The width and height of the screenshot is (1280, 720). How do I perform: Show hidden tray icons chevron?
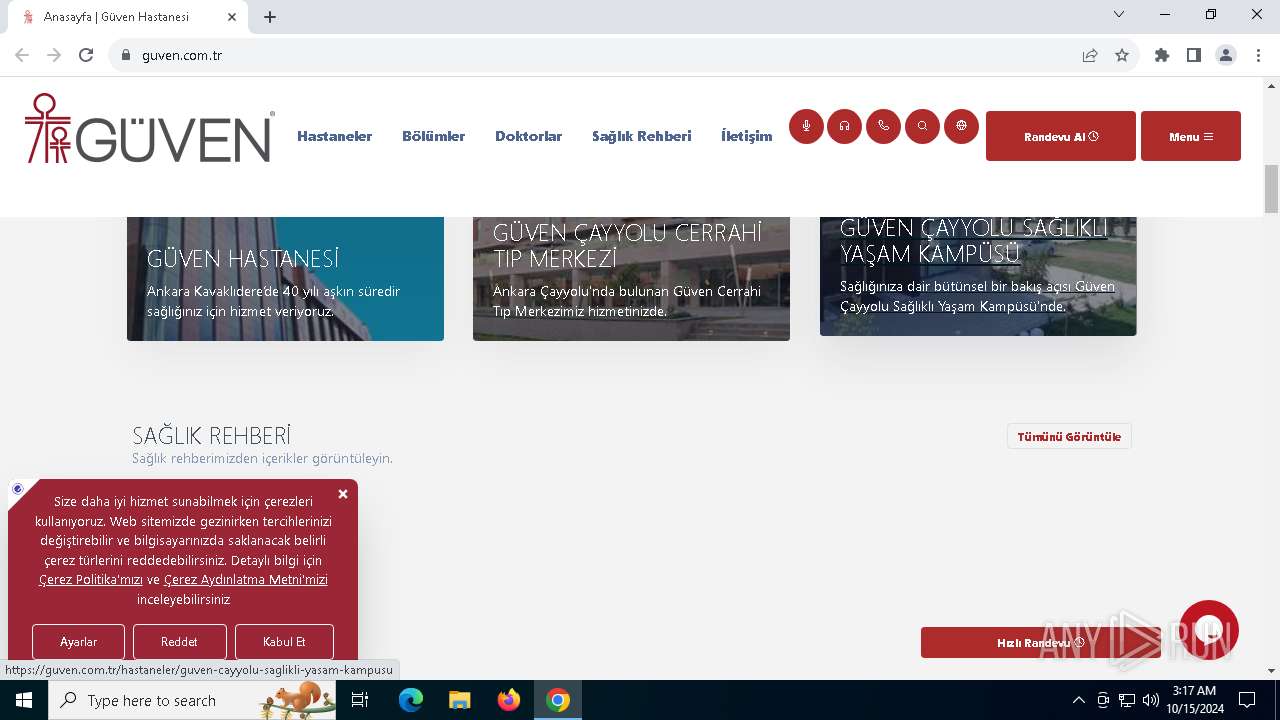pos(1078,700)
